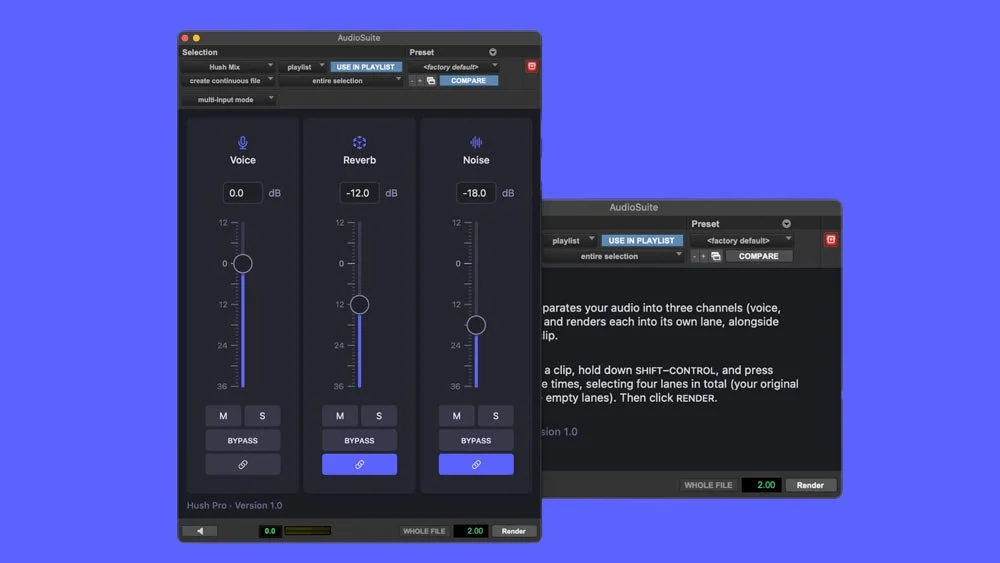The image size is (1000, 563).
Task: Click the Noise fader knob
Action: pyautogui.click(x=476, y=325)
